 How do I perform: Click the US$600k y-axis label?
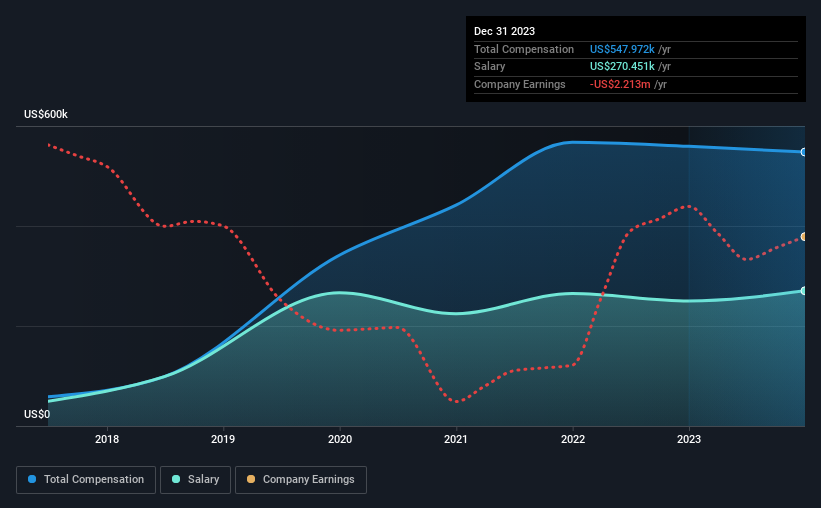(x=46, y=114)
